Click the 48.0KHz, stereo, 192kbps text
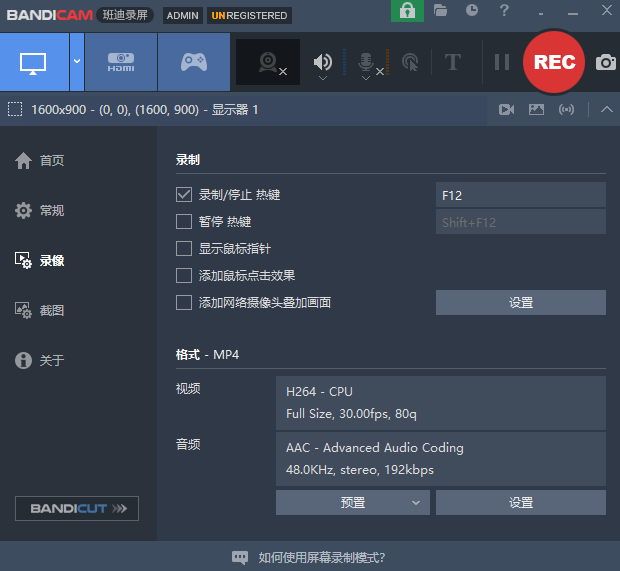The height and width of the screenshot is (571, 620). tap(359, 470)
